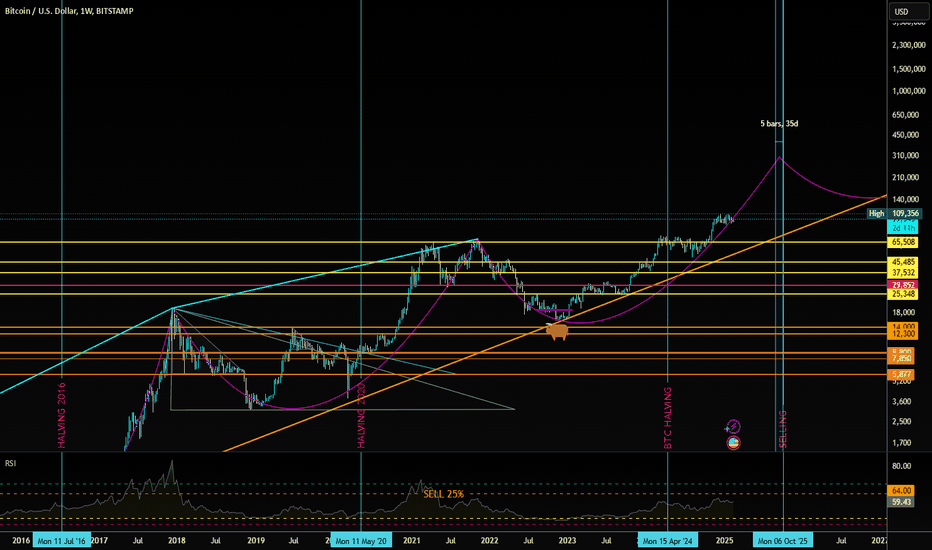Select the 'BTC HALVING' vertical line label

pyautogui.click(x=667, y=417)
